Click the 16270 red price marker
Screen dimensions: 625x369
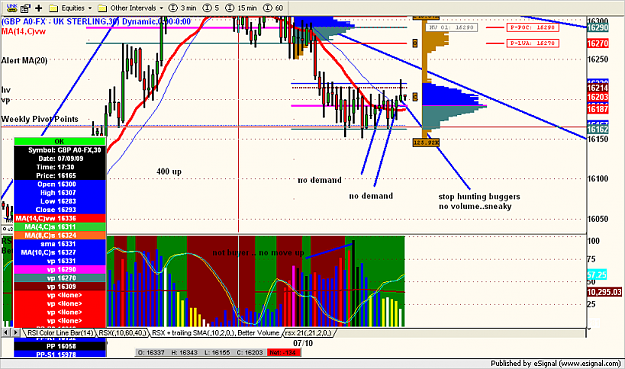point(597,43)
